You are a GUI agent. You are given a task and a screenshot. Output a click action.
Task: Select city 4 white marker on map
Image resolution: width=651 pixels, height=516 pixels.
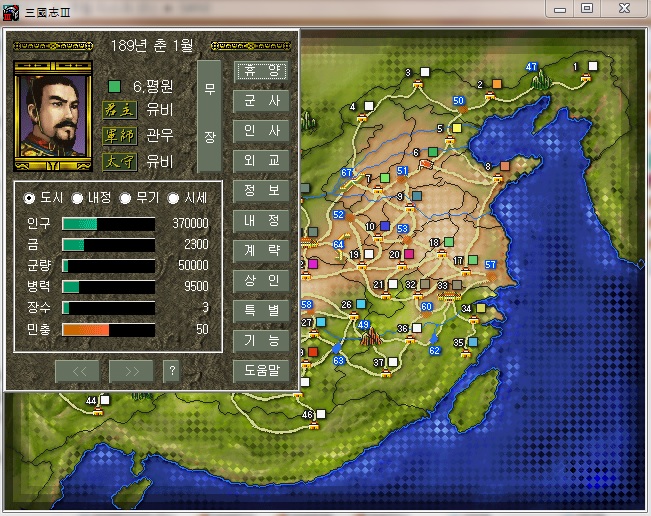[x=369, y=106]
